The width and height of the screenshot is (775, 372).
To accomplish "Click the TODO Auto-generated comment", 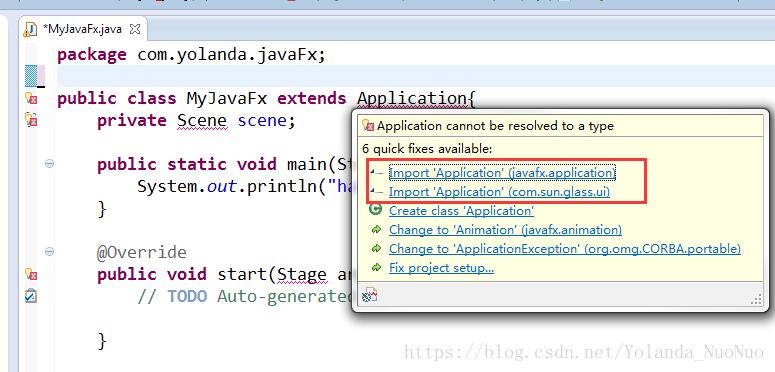I will pyautogui.click(x=245, y=296).
